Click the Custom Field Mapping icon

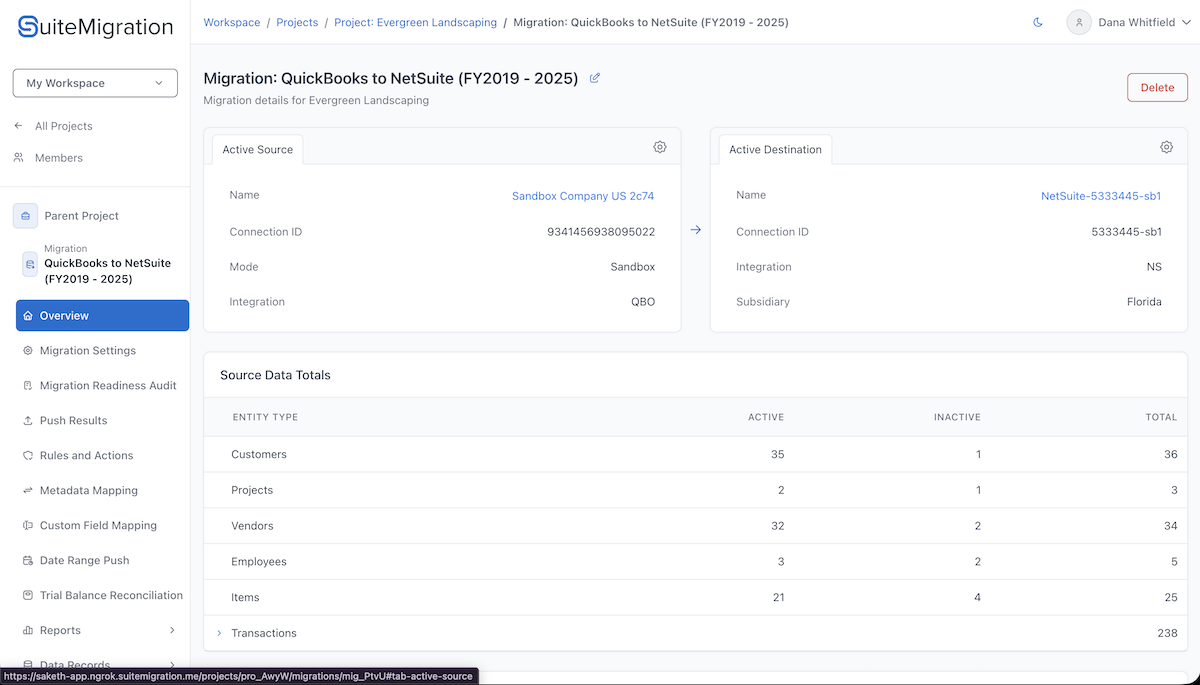(28, 526)
